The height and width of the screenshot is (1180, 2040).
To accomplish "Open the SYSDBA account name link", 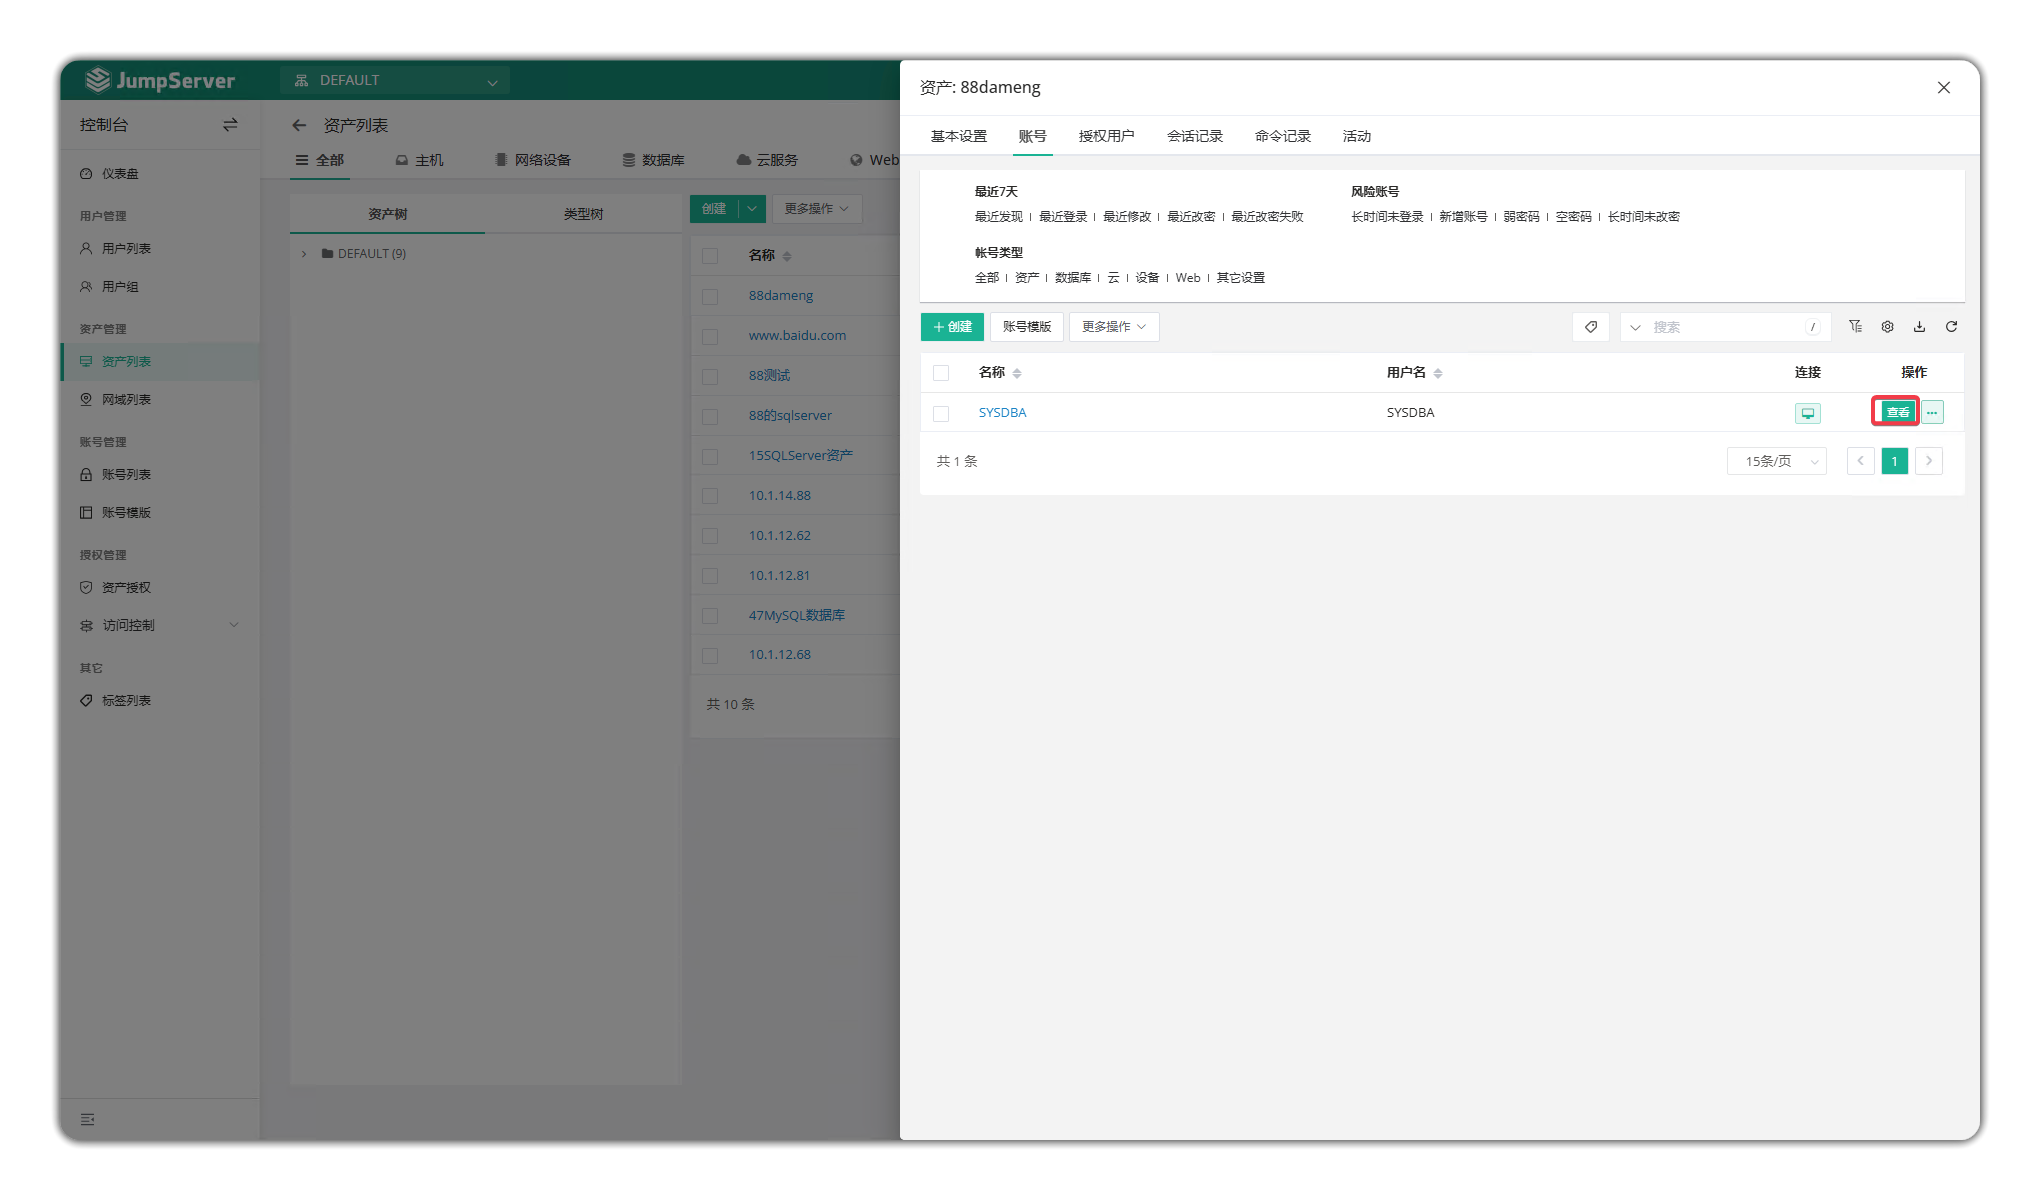I will pyautogui.click(x=1002, y=412).
